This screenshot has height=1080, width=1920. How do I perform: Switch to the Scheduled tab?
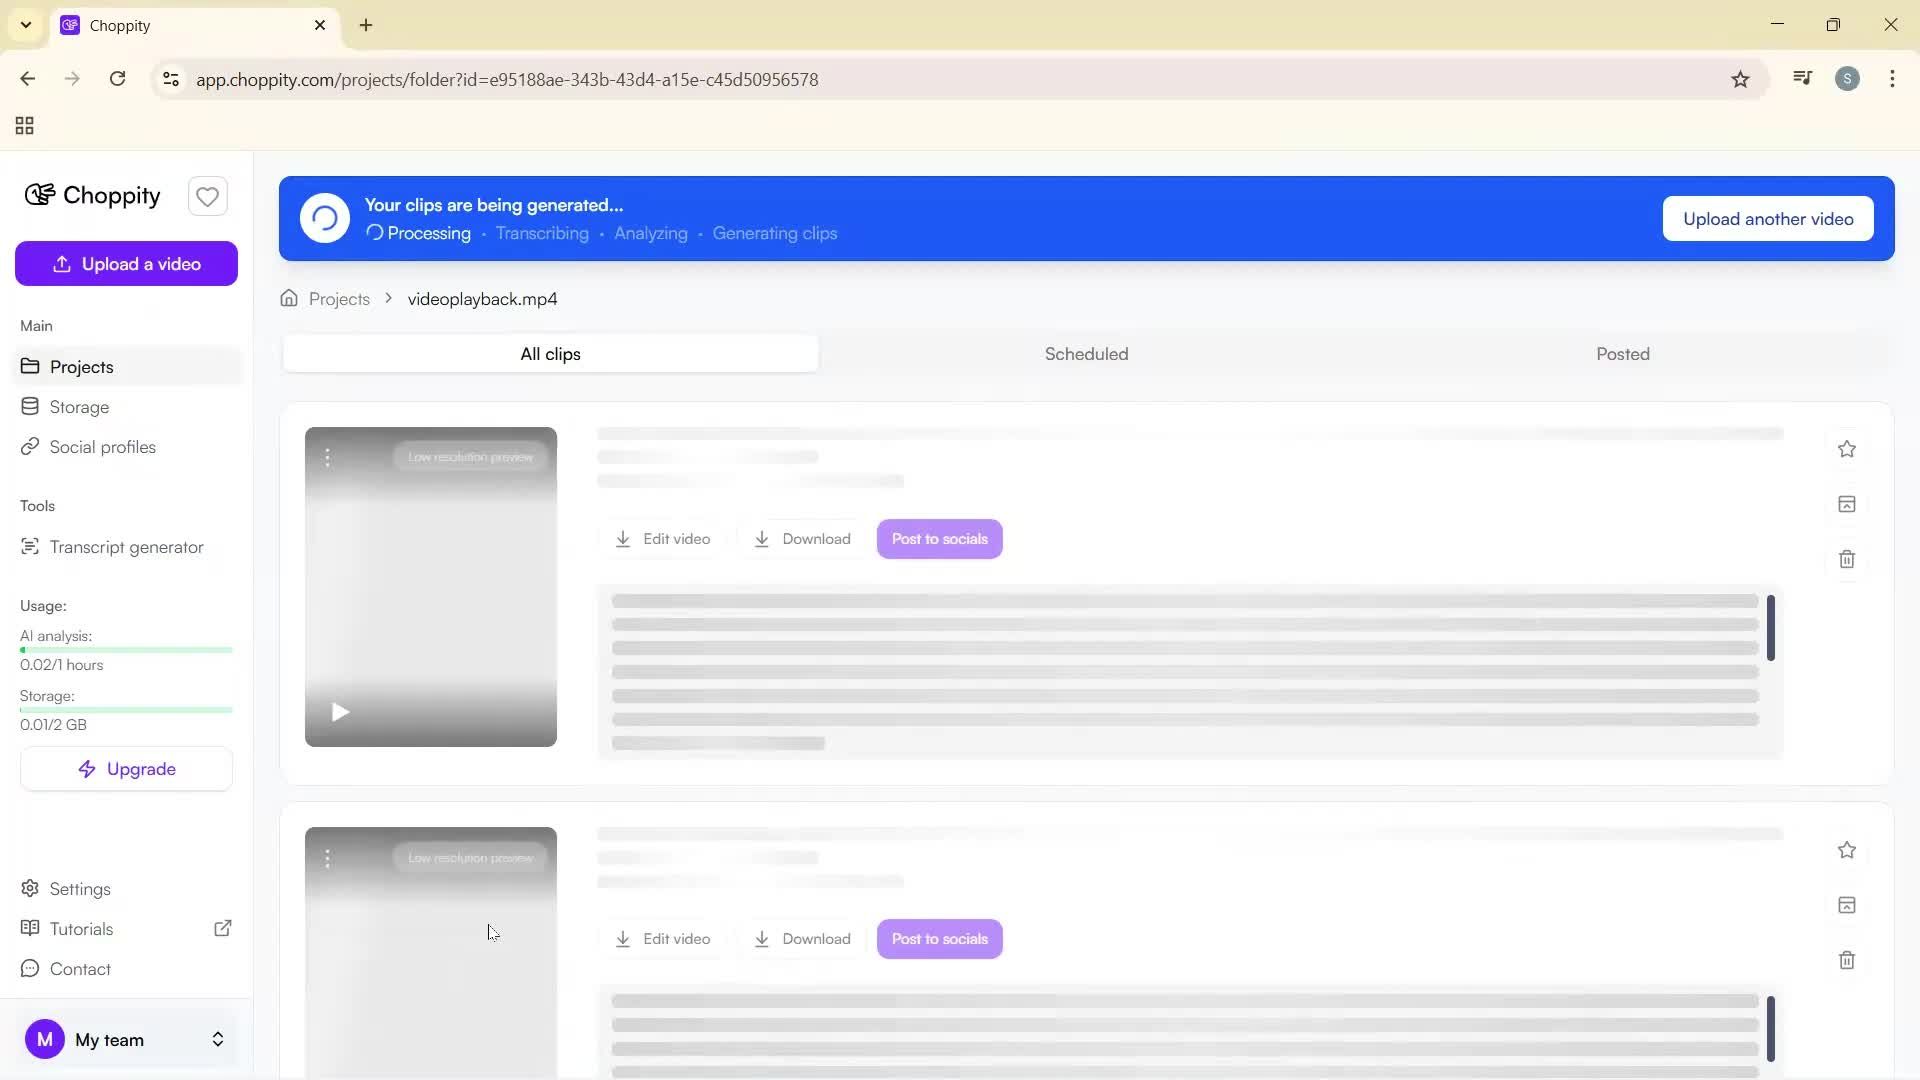[1086, 354]
